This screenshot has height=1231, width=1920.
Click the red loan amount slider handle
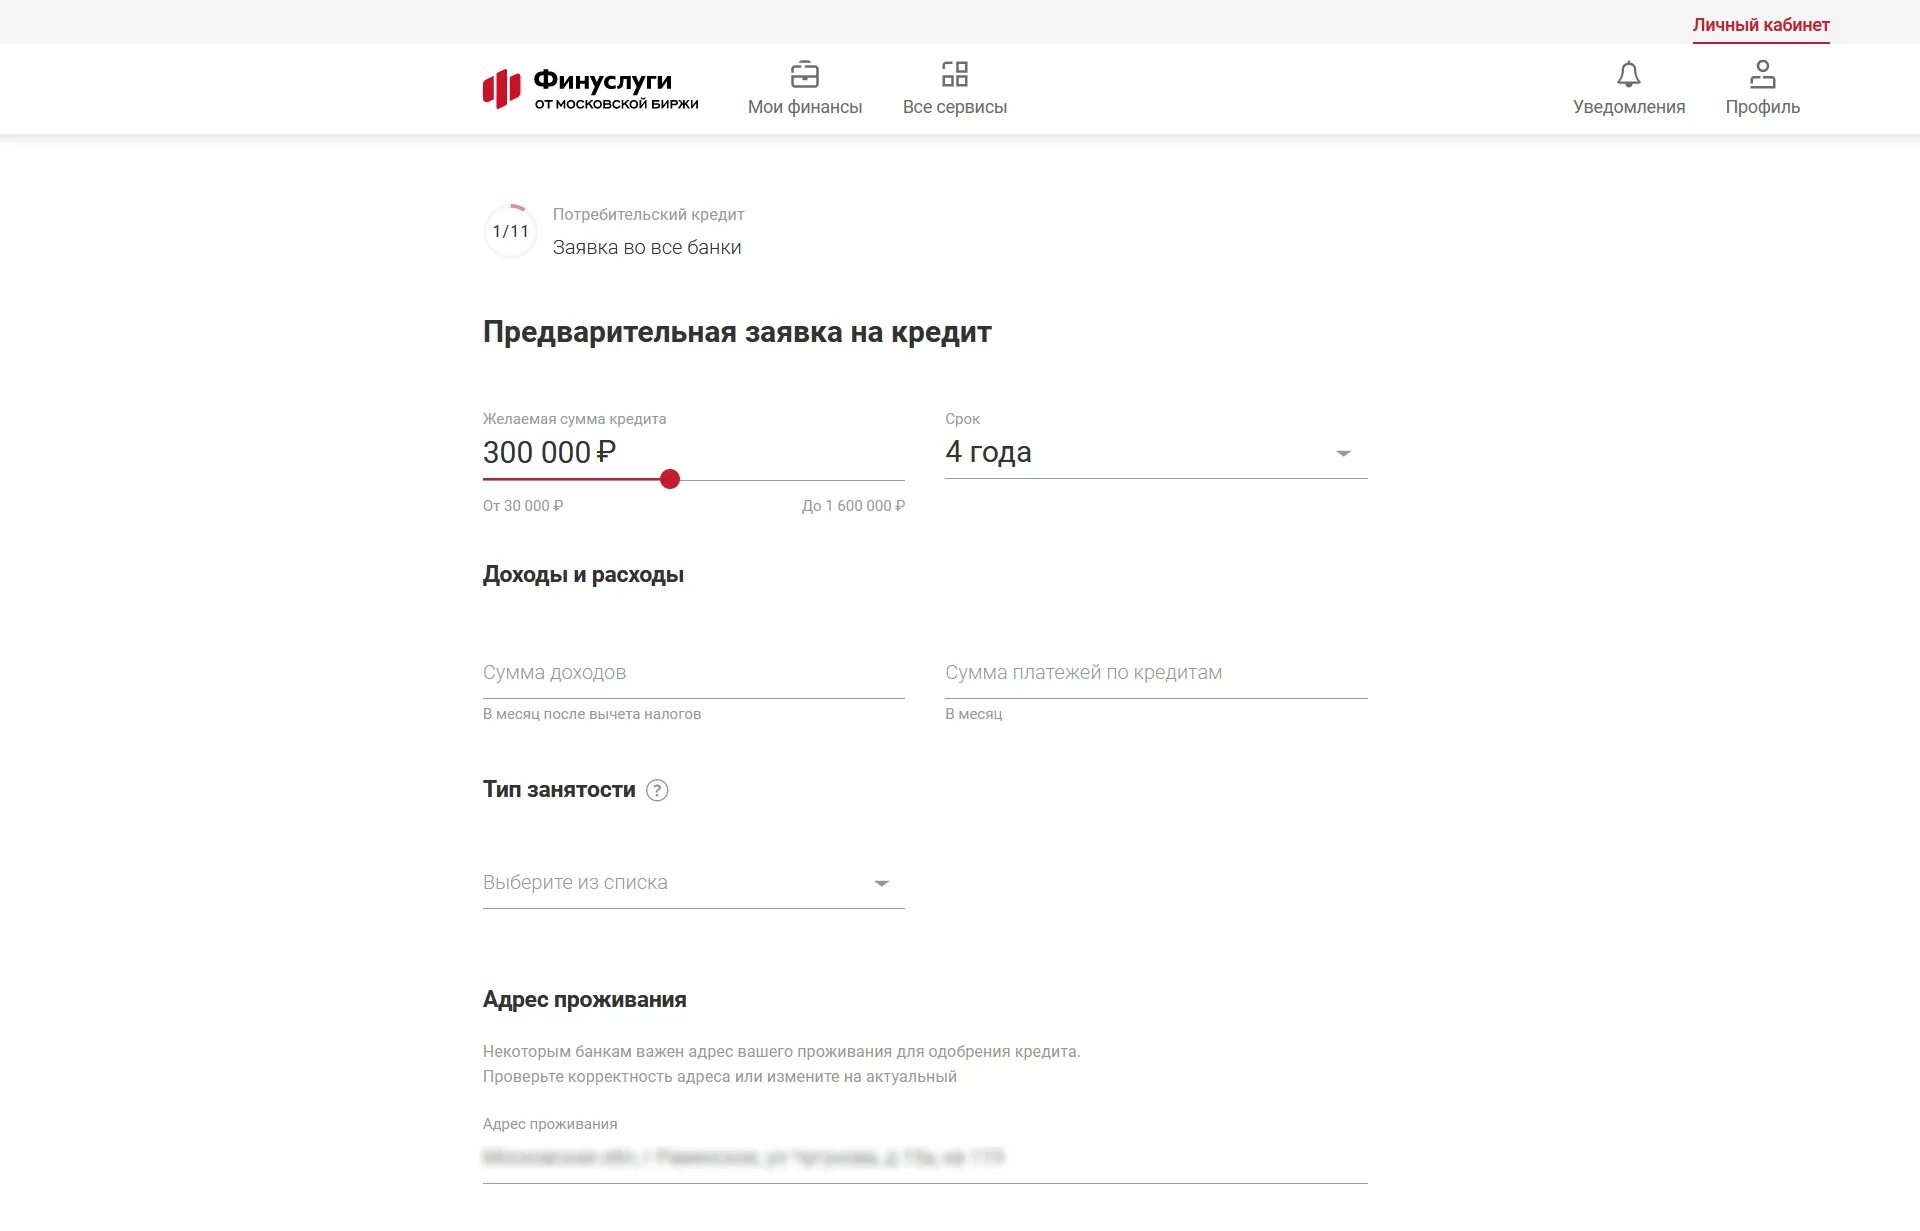tap(670, 480)
